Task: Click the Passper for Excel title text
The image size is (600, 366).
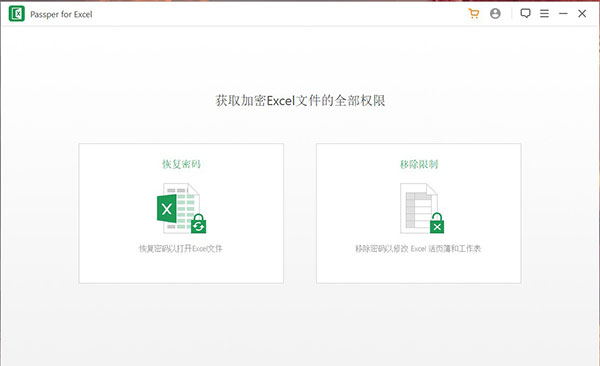Action: click(61, 15)
